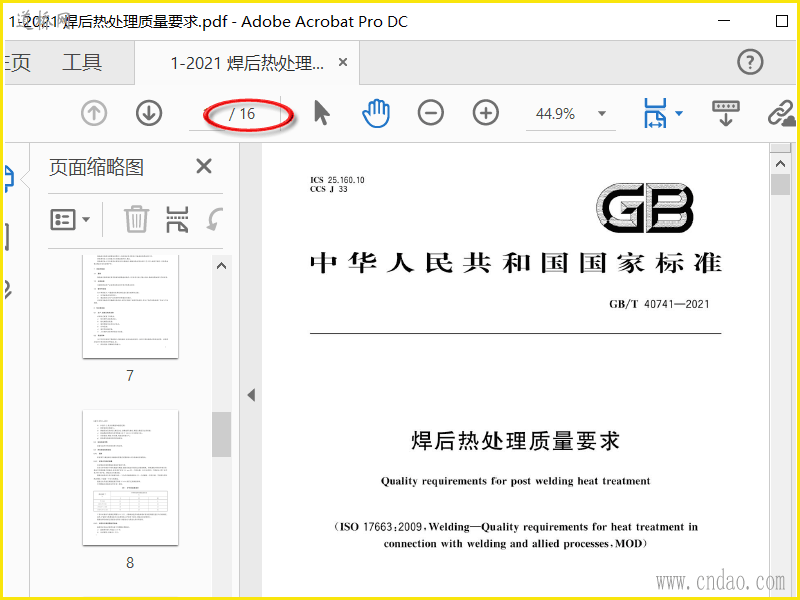Close the 1-2021 document tab
This screenshot has width=800, height=600.
pos(343,62)
